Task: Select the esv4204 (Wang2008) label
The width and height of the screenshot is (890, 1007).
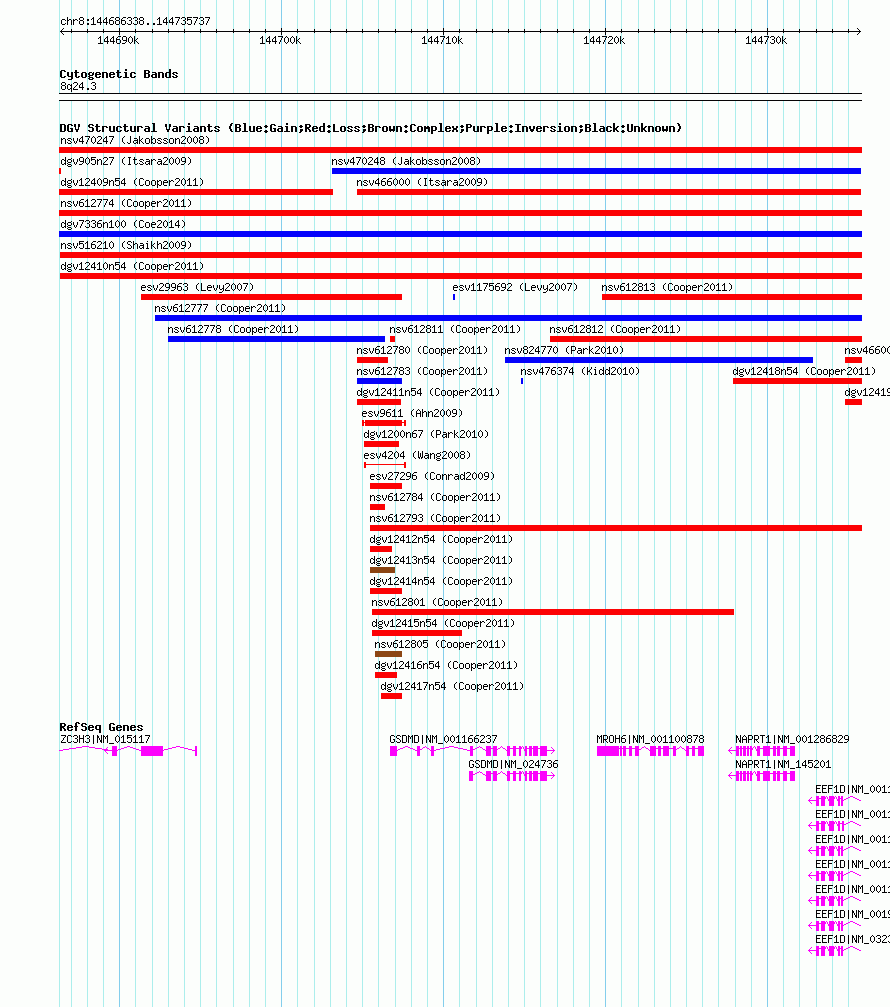Action: 417,455
